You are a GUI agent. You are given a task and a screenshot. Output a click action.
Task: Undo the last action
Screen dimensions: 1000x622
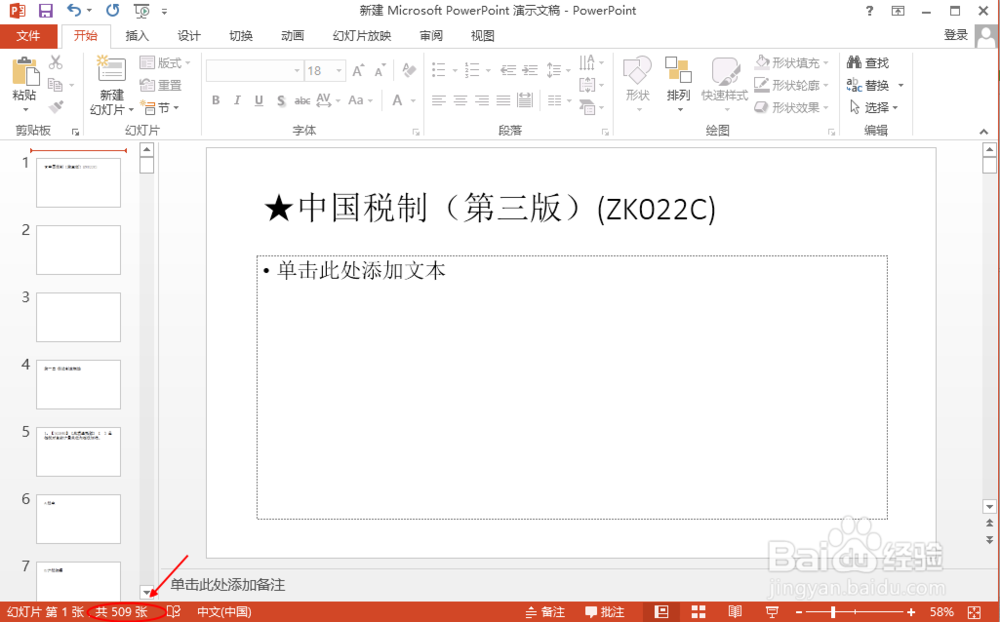[75, 11]
